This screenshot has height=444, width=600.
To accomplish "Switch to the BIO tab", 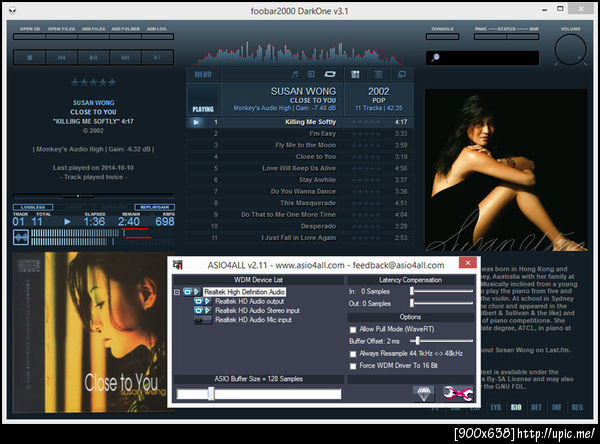I will pos(516,408).
